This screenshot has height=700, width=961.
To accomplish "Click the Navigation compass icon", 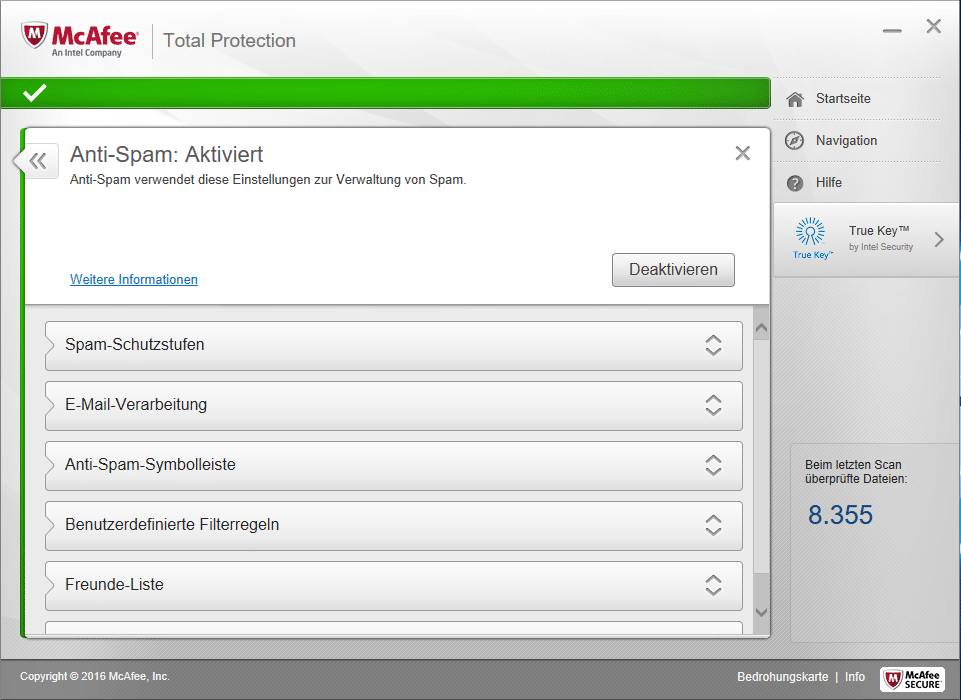I will pyautogui.click(x=795, y=141).
